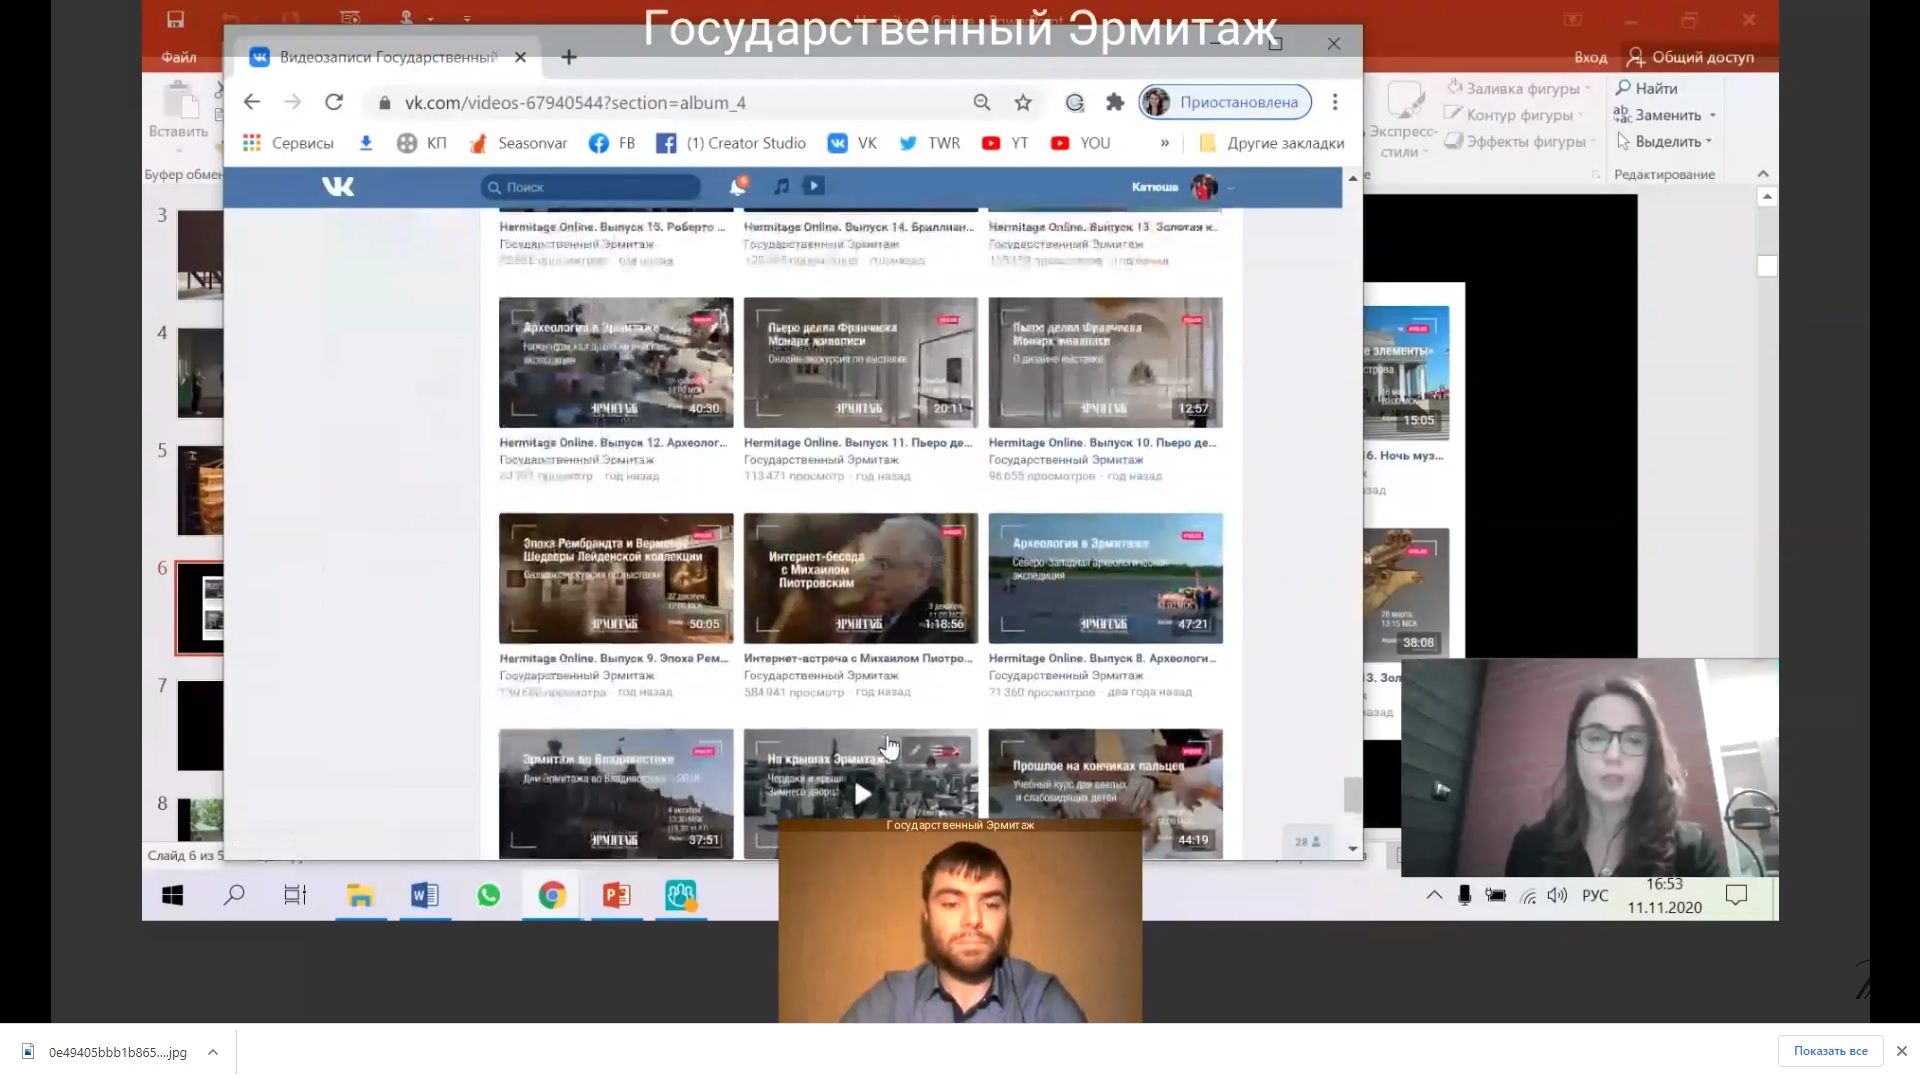Click the Приостановлена profile button
The image size is (1920, 1080).
coord(1225,102)
